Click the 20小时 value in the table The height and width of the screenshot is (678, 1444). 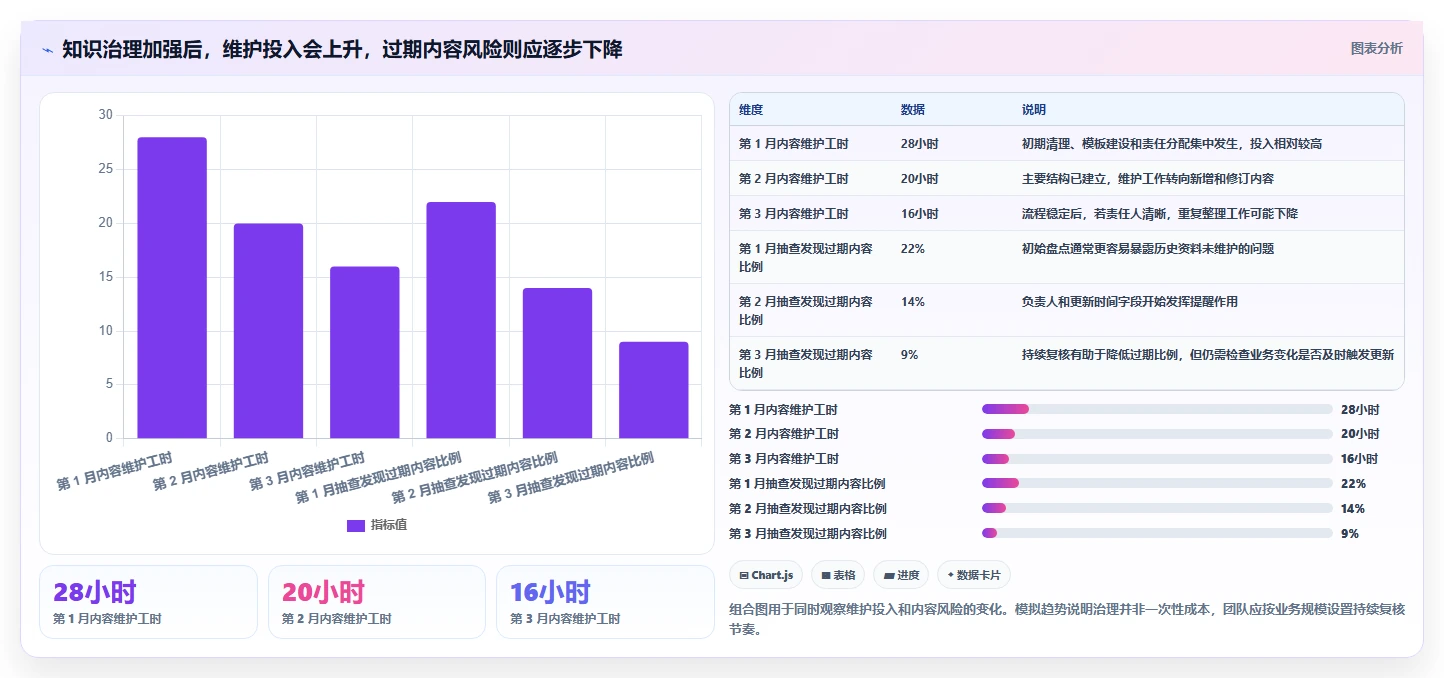pyautogui.click(x=920, y=179)
